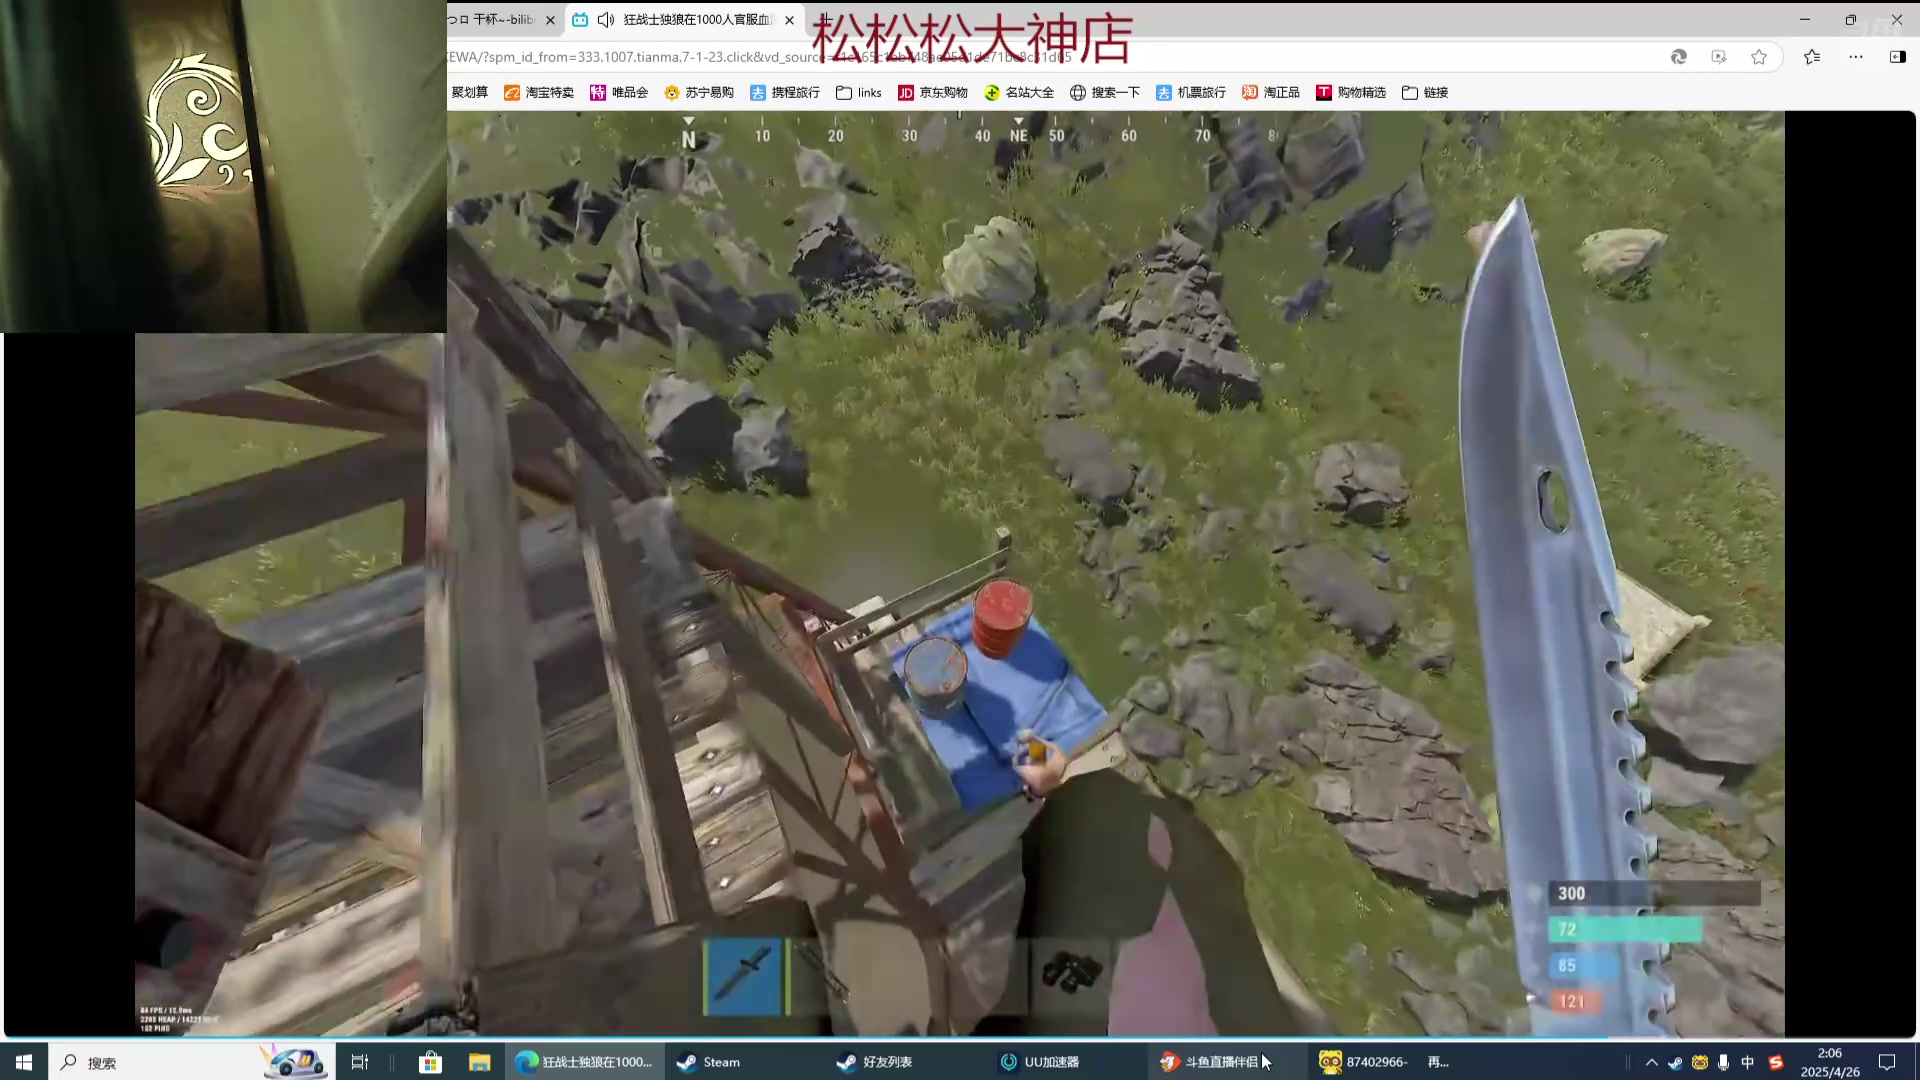
Task: Click the Windows search box
Action: pyautogui.click(x=150, y=1062)
